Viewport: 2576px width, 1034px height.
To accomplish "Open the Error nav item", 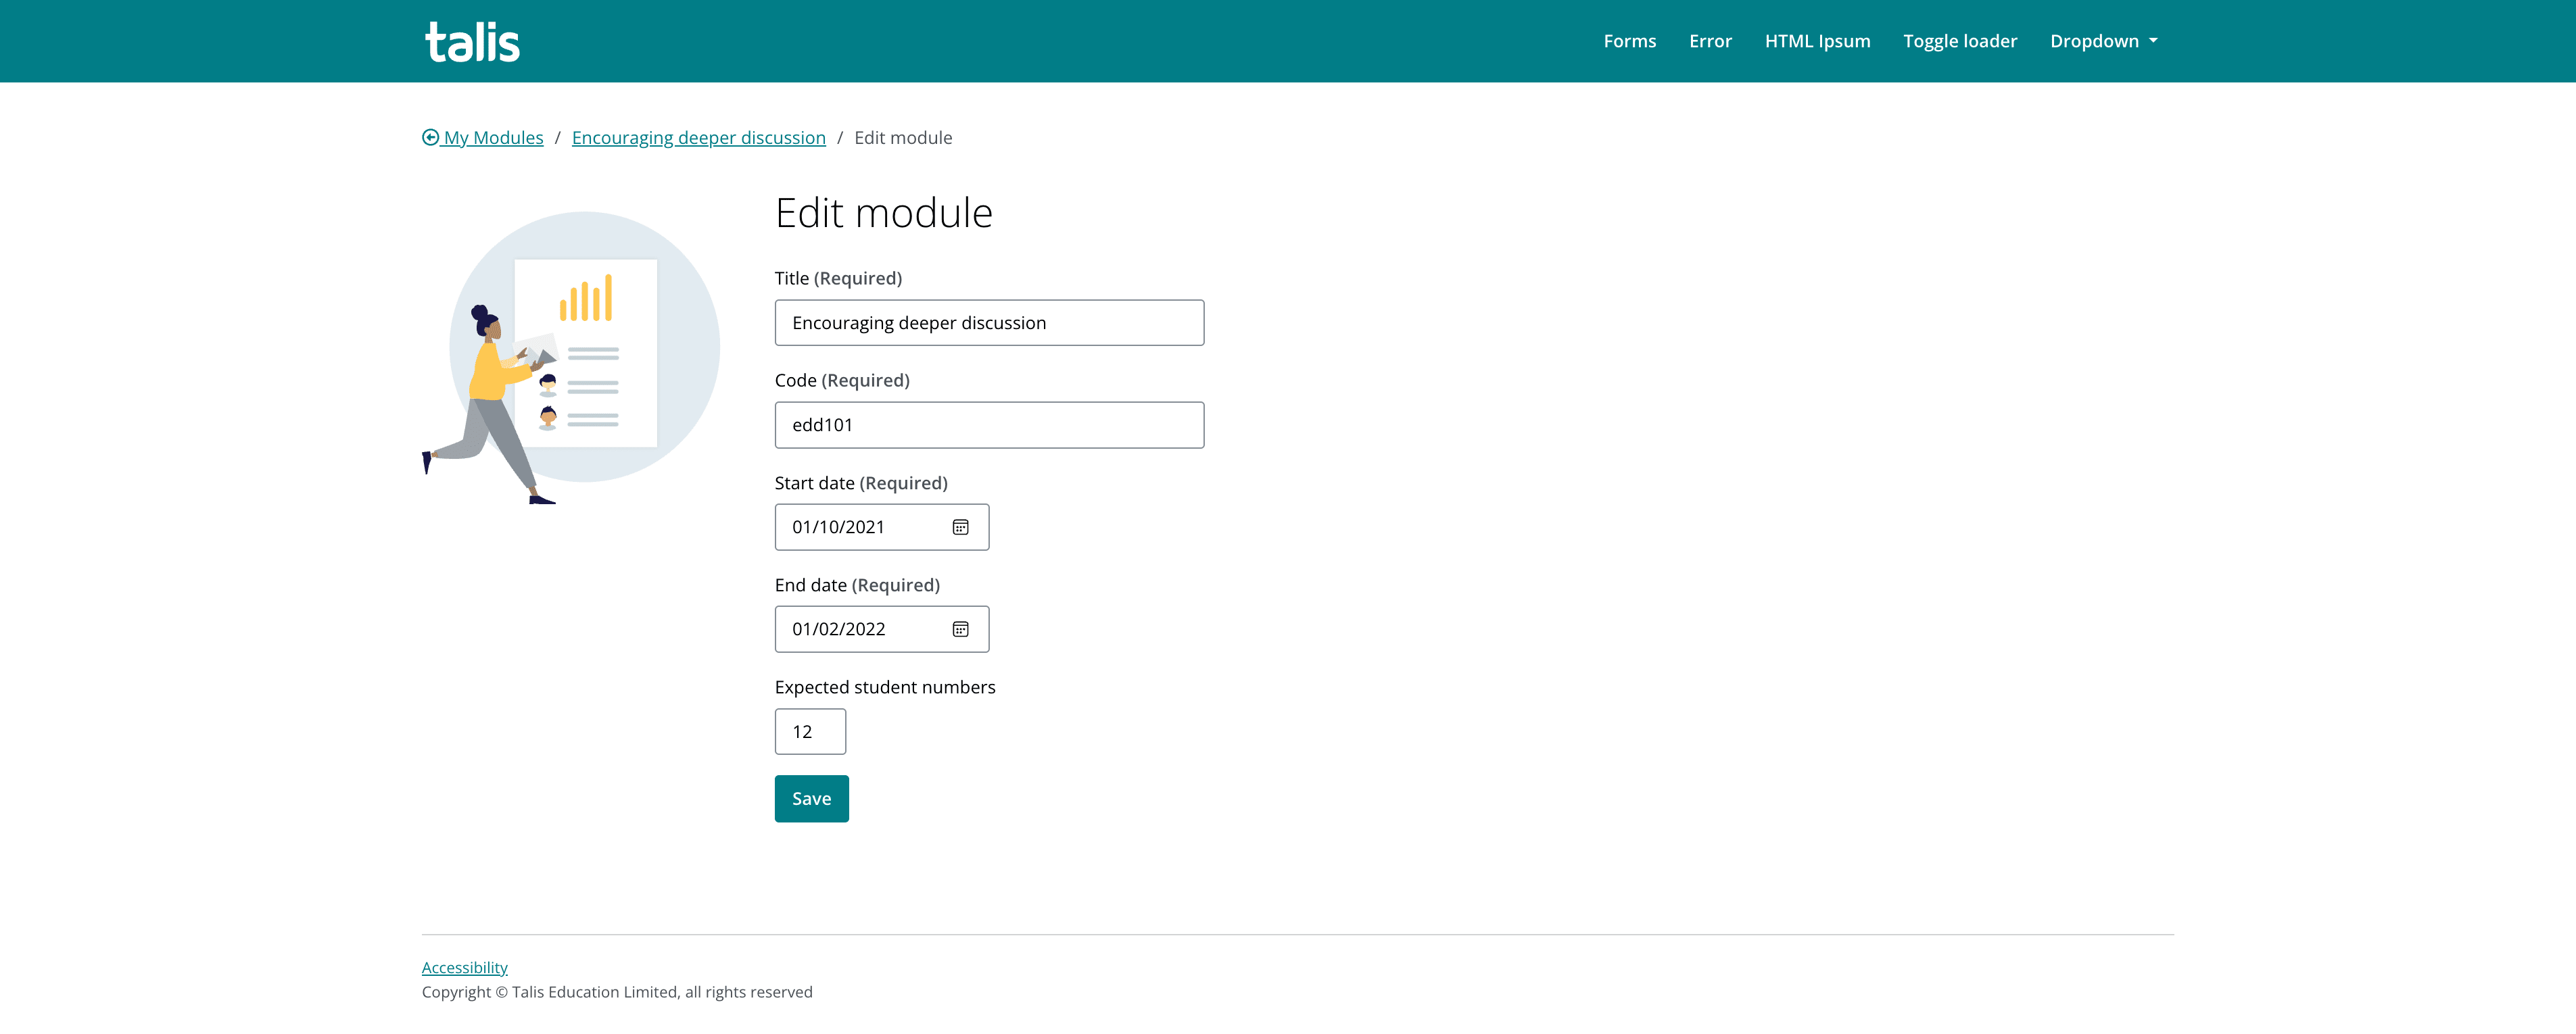I will 1710,41.
